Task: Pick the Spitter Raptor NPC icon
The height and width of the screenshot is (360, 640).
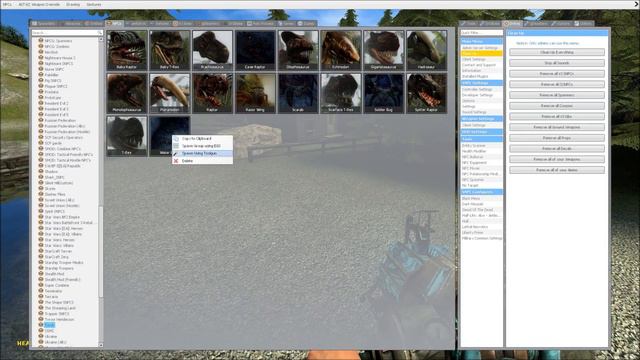Action: tap(427, 93)
